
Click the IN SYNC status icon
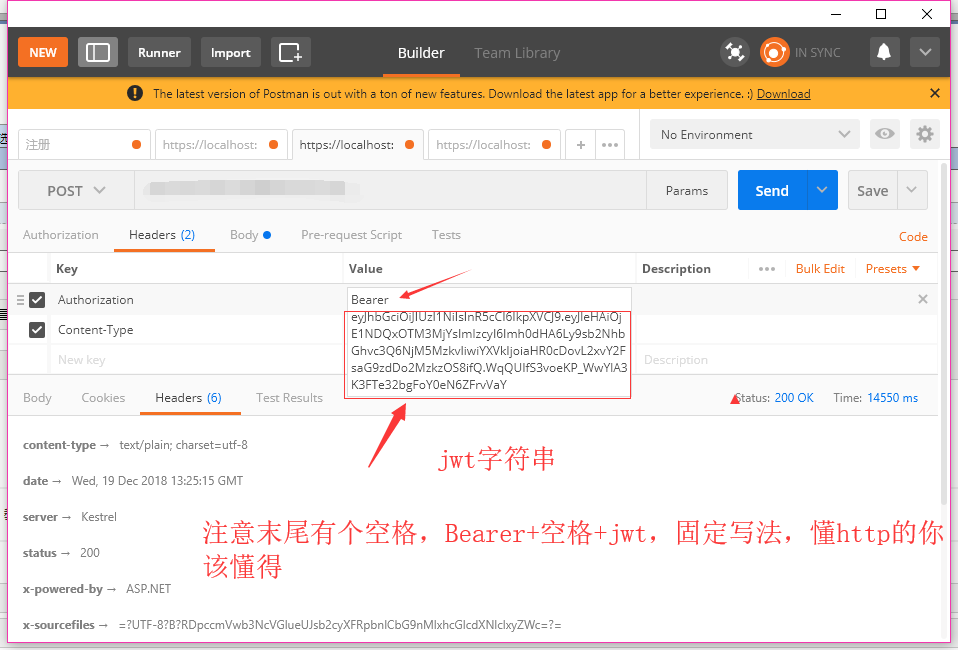[774, 53]
